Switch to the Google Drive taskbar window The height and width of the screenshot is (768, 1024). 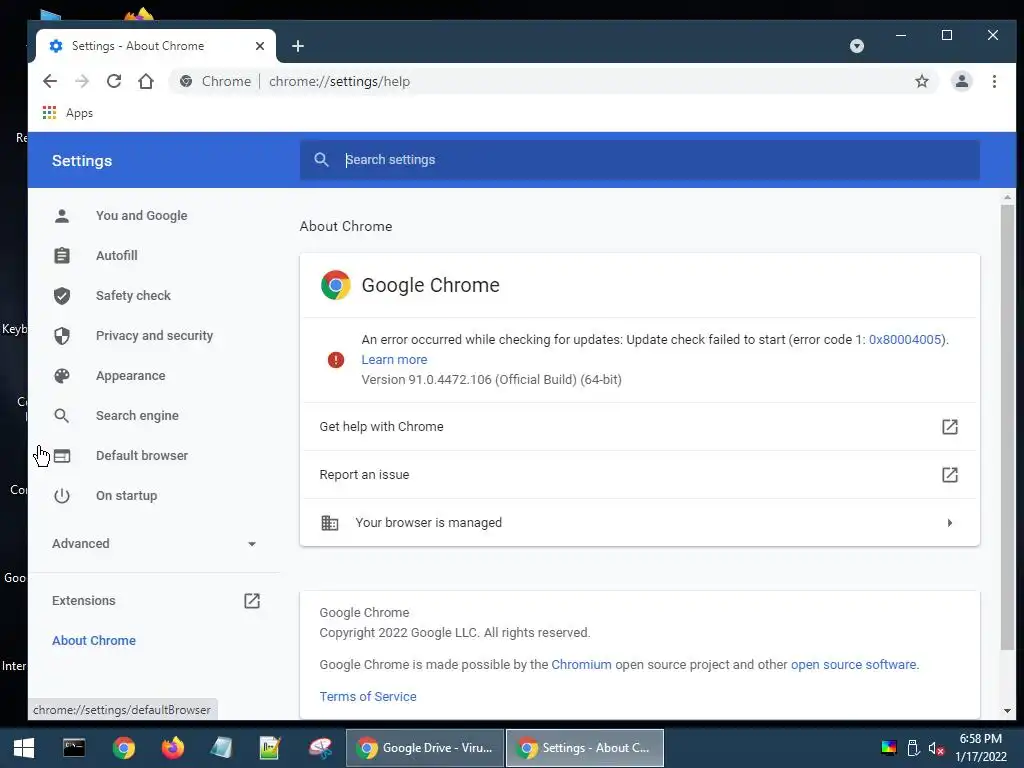pos(424,748)
